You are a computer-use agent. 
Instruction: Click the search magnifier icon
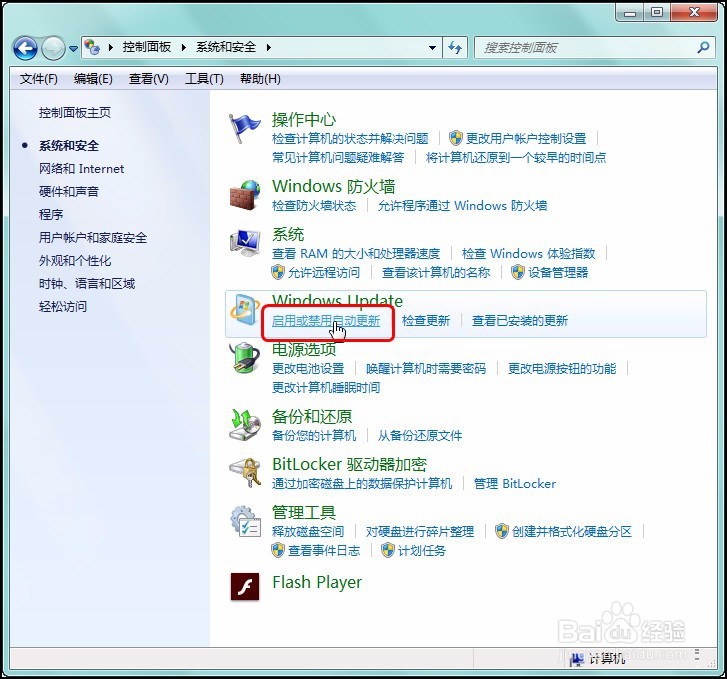tap(703, 47)
